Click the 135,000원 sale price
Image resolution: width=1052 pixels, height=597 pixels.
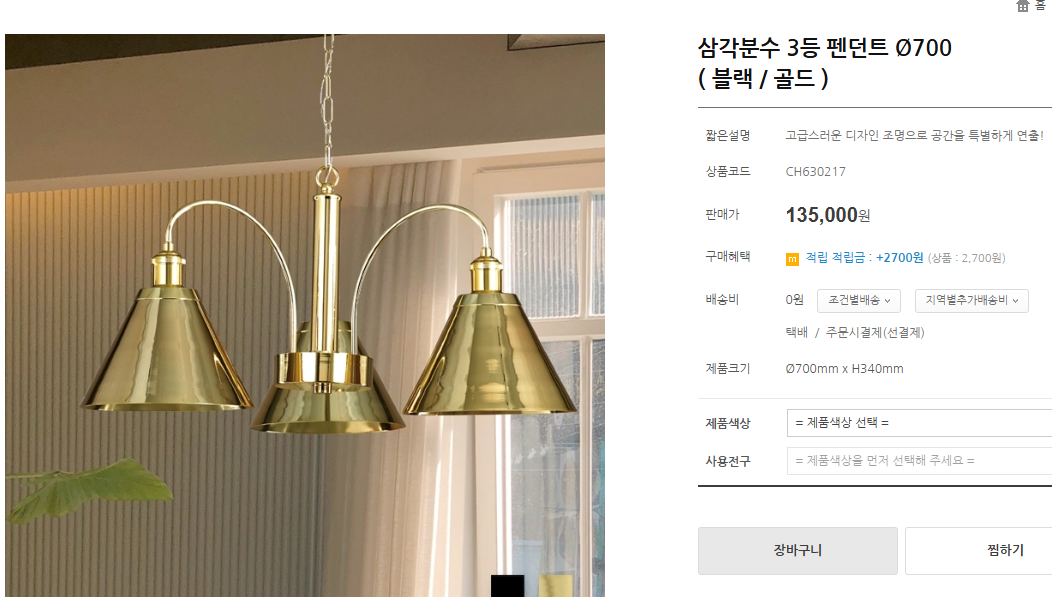point(828,215)
